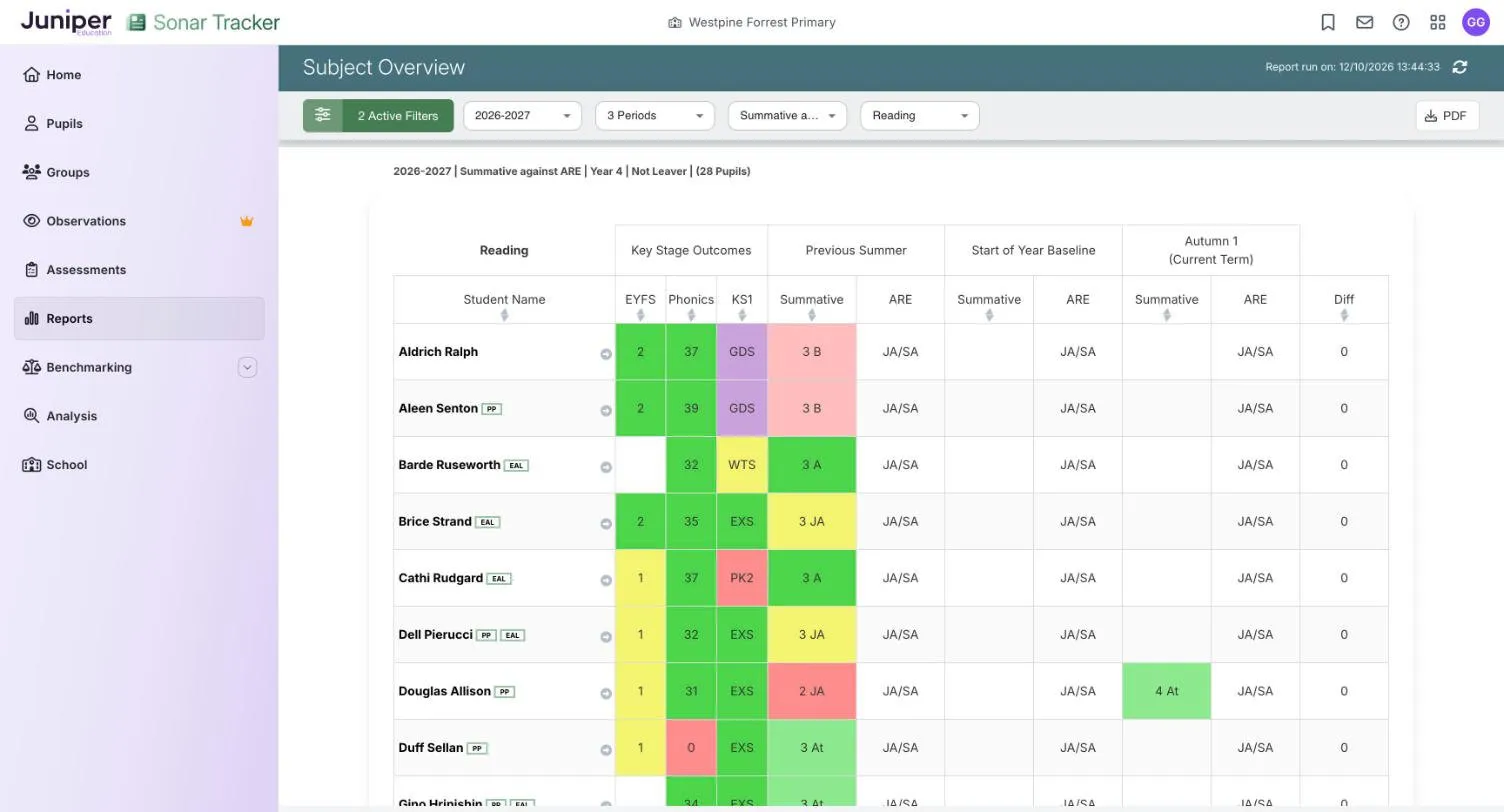Go to Home in sidebar
This screenshot has height=812, width=1504.
click(x=139, y=75)
